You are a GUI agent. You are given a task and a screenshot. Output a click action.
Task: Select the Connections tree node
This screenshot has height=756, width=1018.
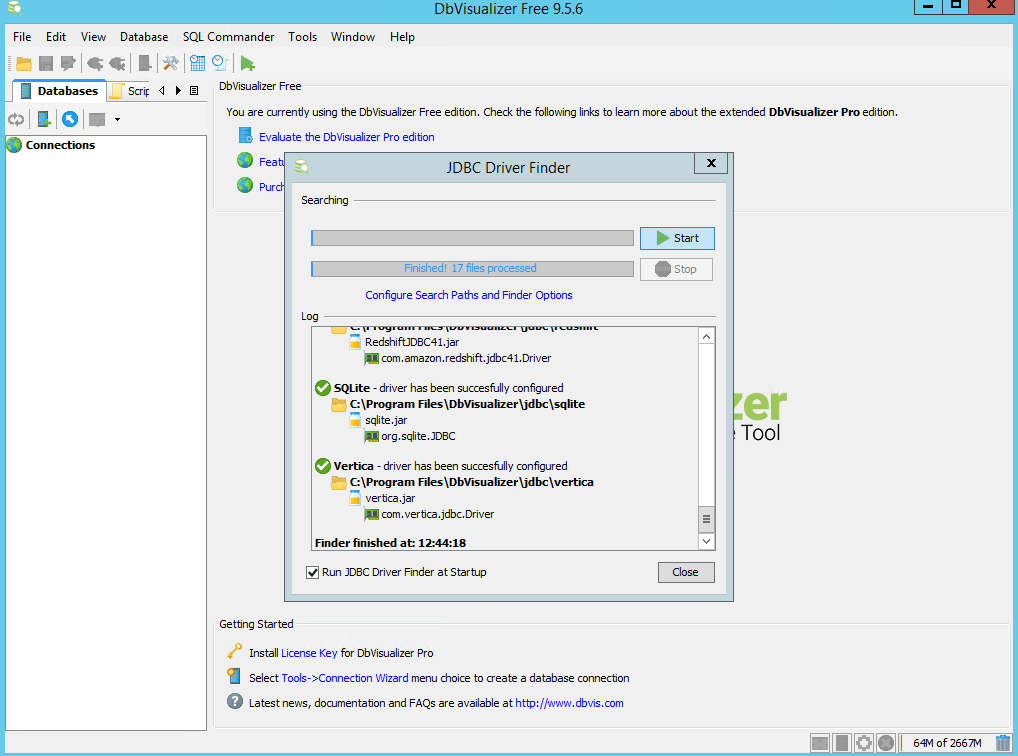[60, 145]
